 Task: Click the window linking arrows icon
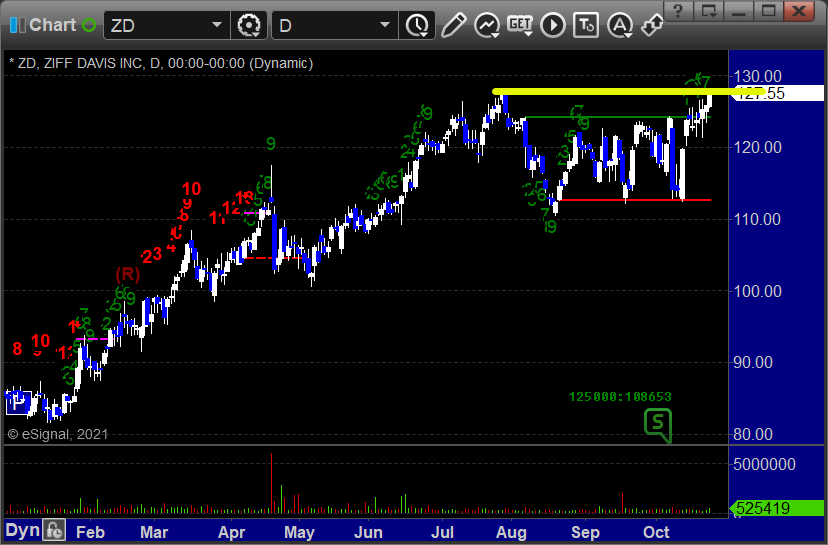point(652,25)
